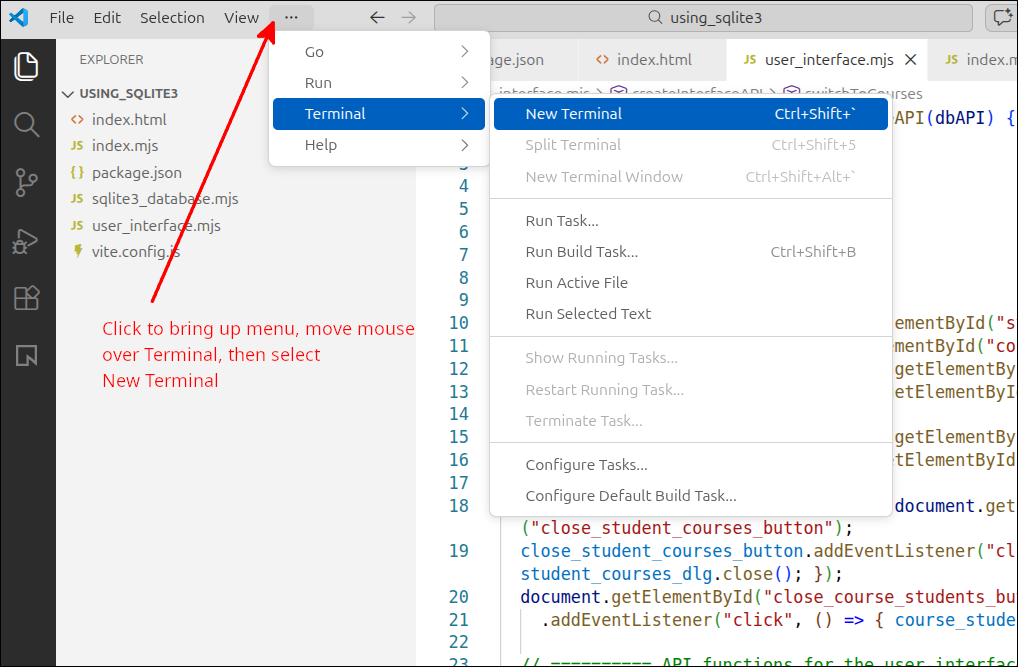Screen dimensions: 1018x667
Task: Click the navigate back arrow
Action: tap(376, 17)
